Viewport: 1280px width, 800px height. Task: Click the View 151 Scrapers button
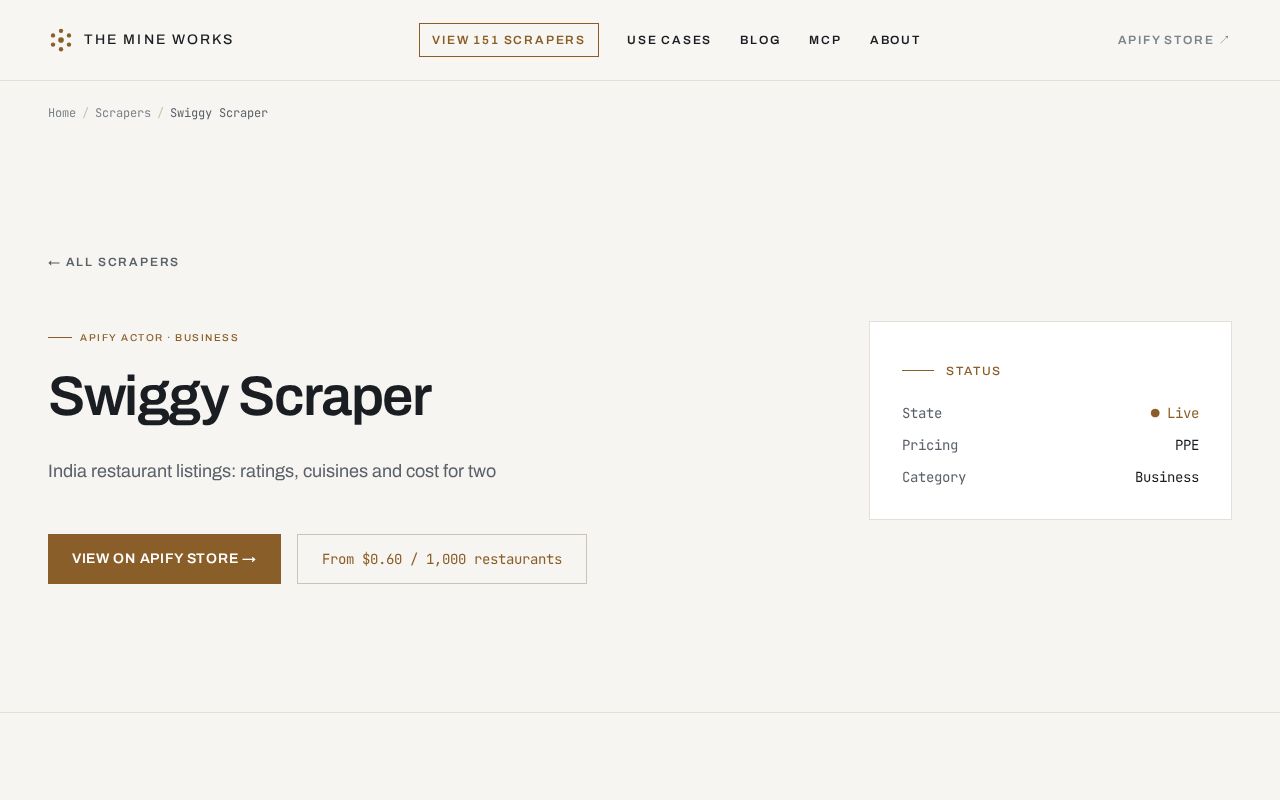(509, 40)
